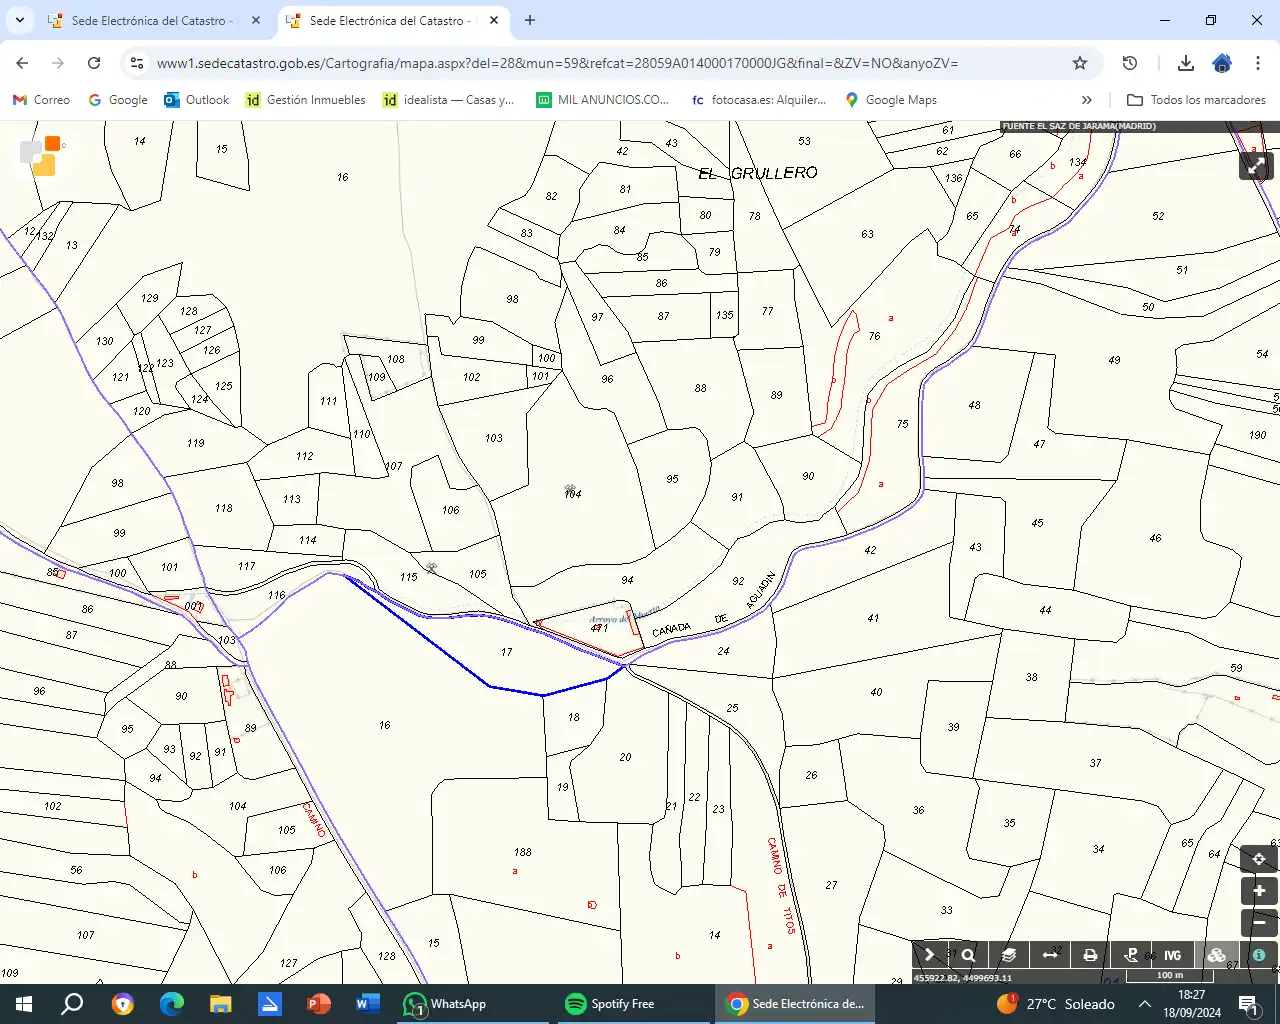Open the fotocasa.es Alquiler bookmark
The image size is (1280, 1024).
759,100
